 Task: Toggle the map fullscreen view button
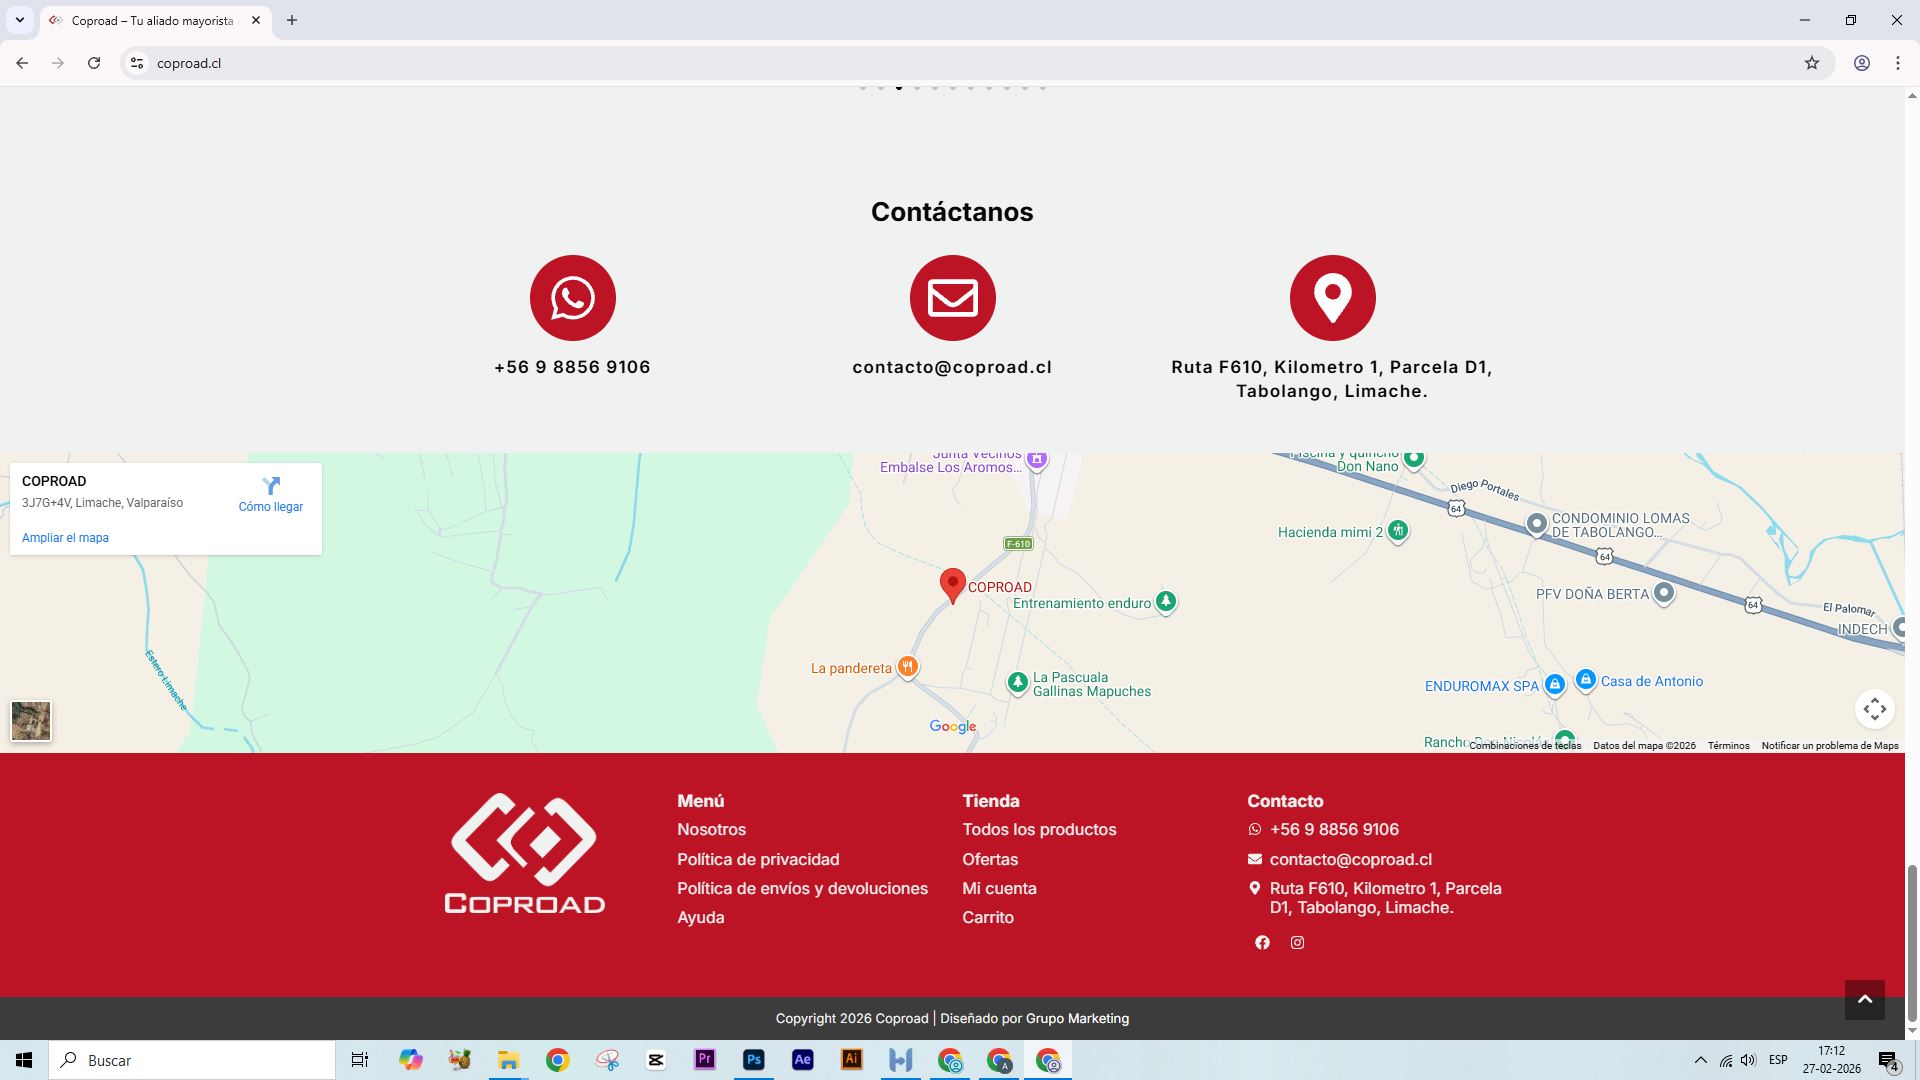pos(1874,709)
